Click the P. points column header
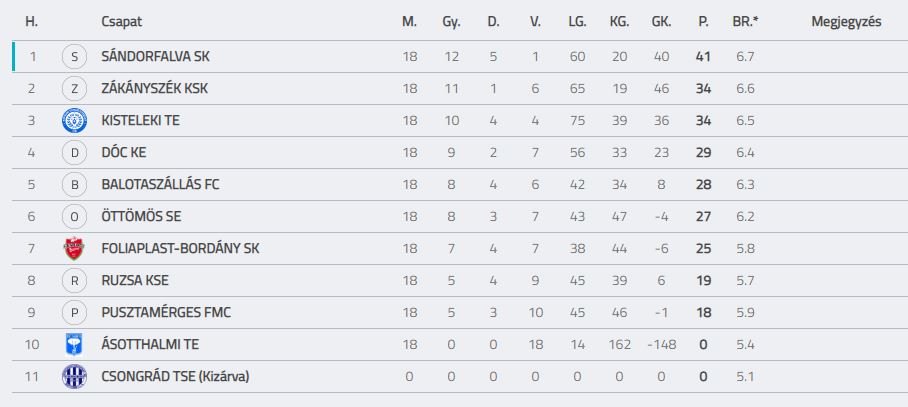Image resolution: width=908 pixels, height=407 pixels. (x=704, y=22)
